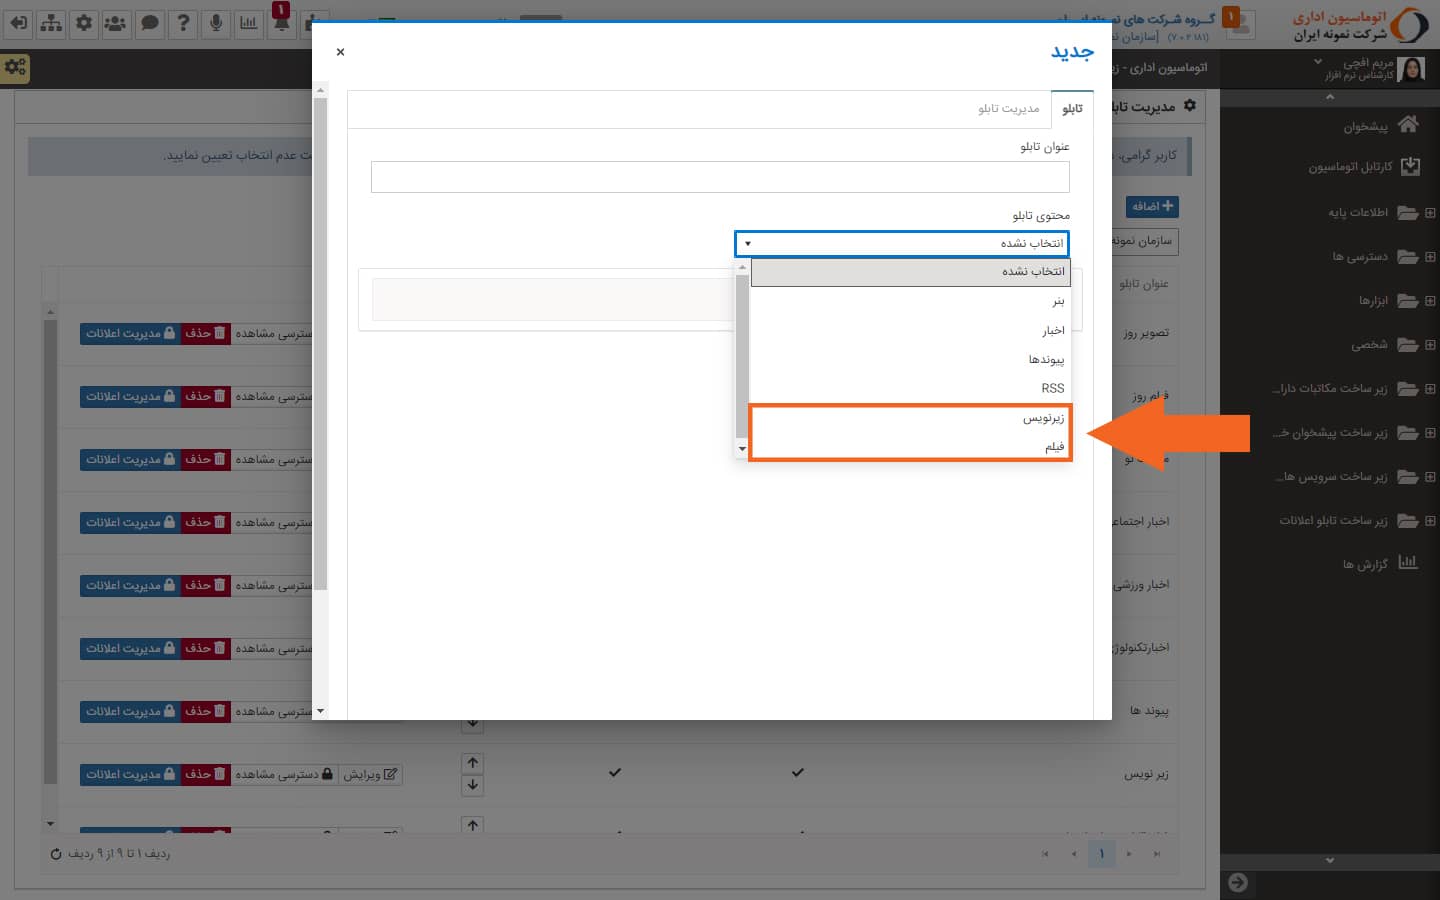Select فیلم from the dropdown list
The height and width of the screenshot is (900, 1440).
1054,447
